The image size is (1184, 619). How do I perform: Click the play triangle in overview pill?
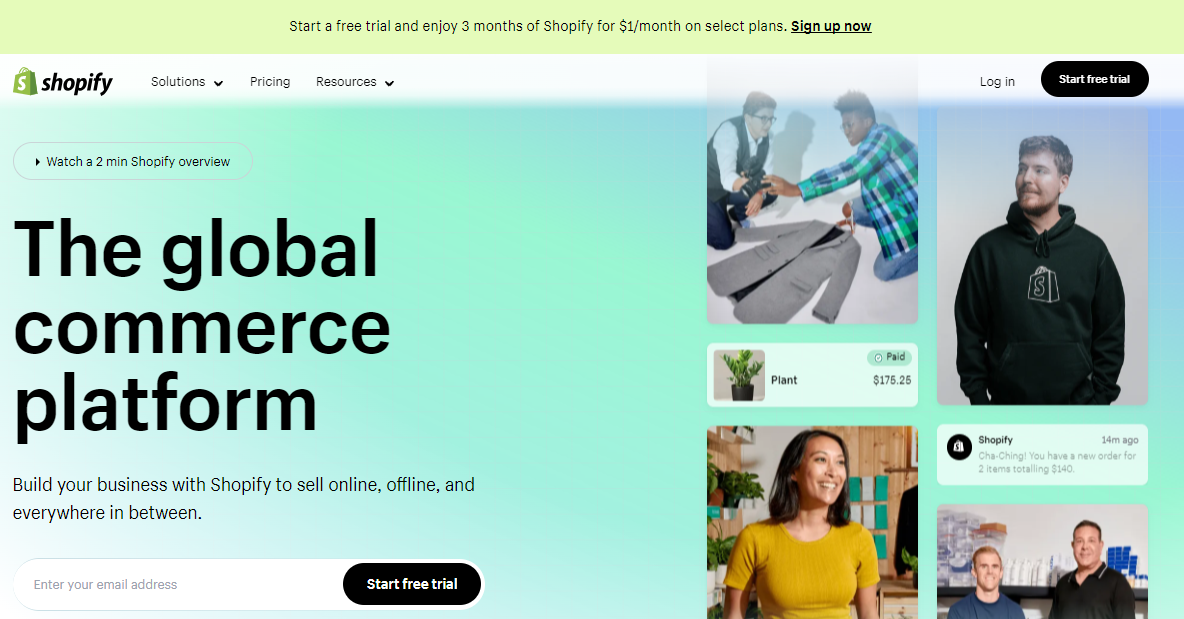click(38, 162)
